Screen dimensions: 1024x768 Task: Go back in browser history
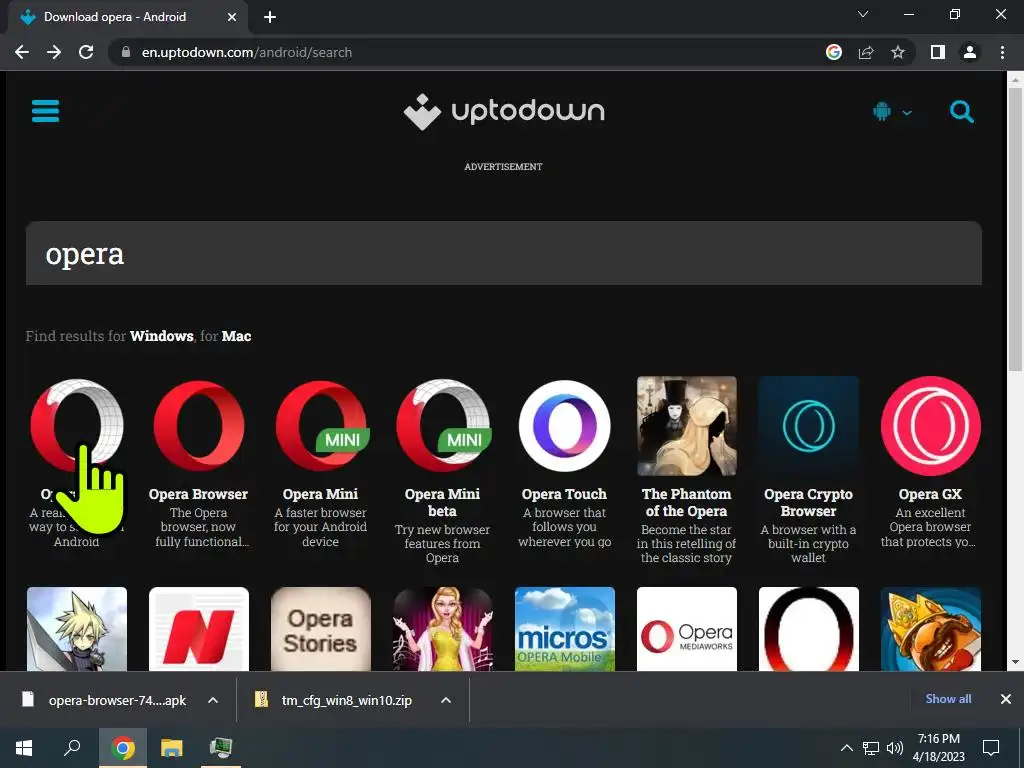22,52
